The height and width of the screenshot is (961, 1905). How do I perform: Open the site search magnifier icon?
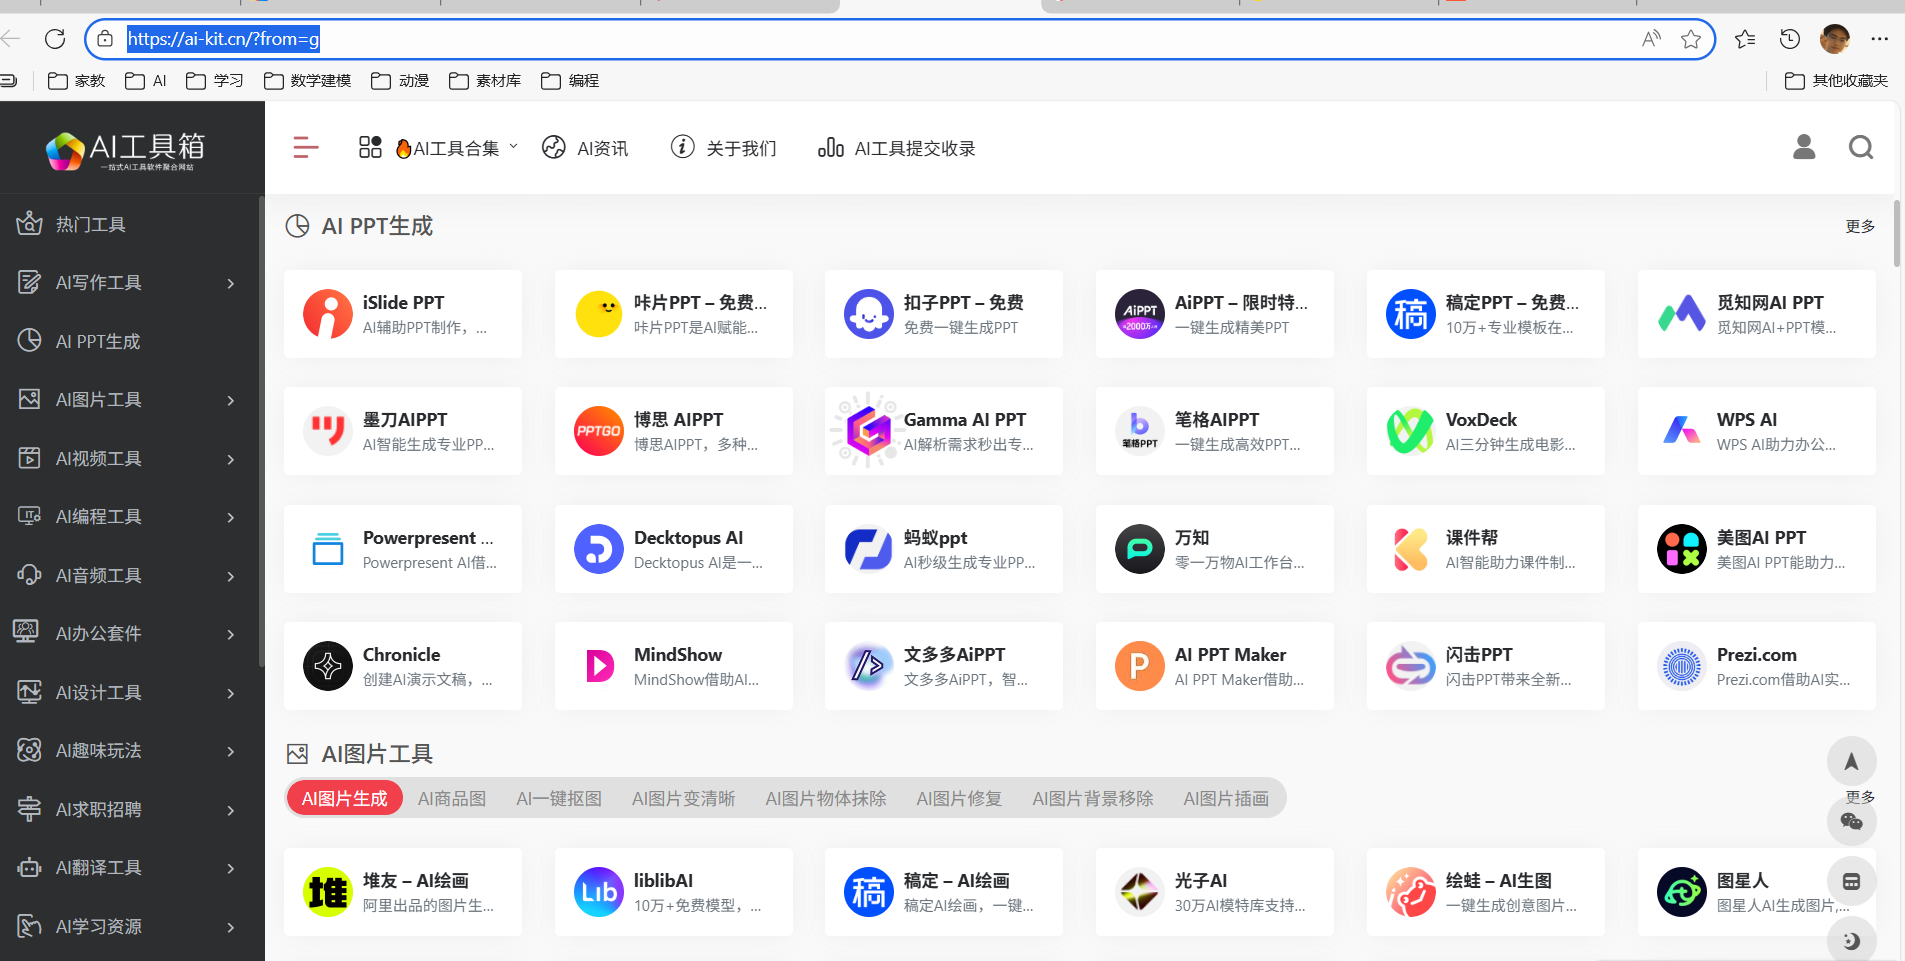click(x=1861, y=148)
